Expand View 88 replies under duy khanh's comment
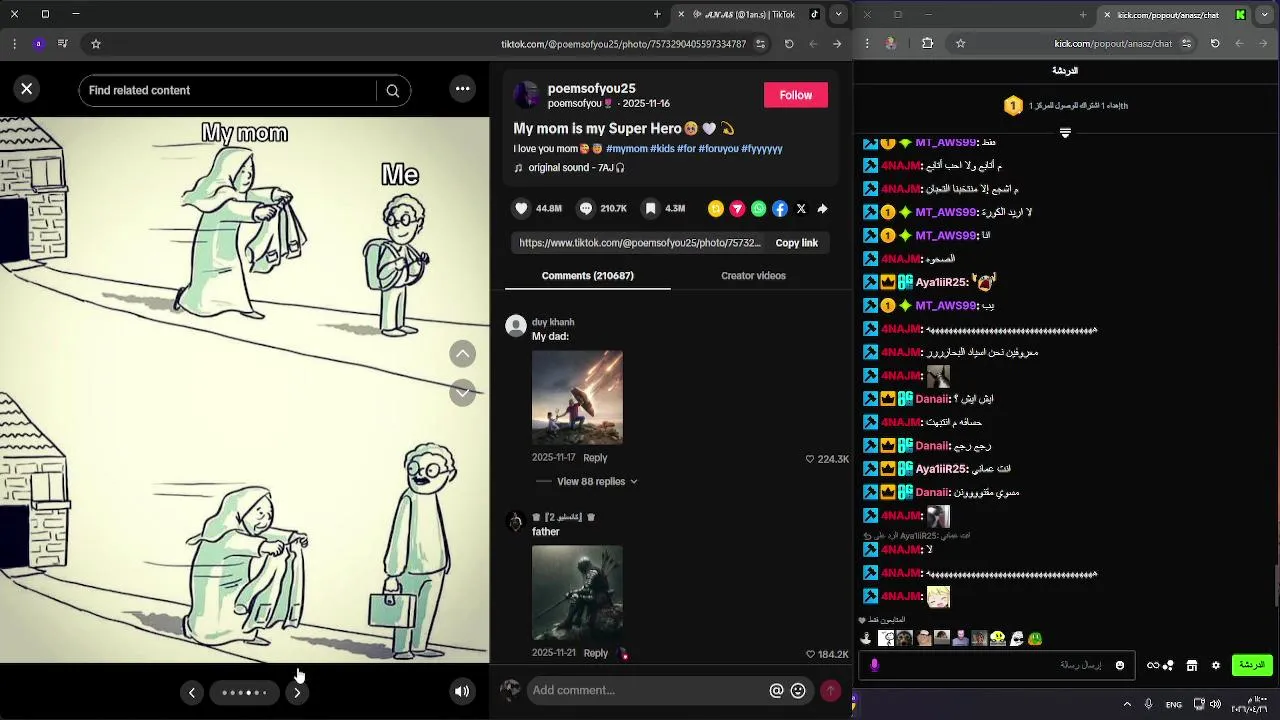1280x720 pixels. [597, 481]
